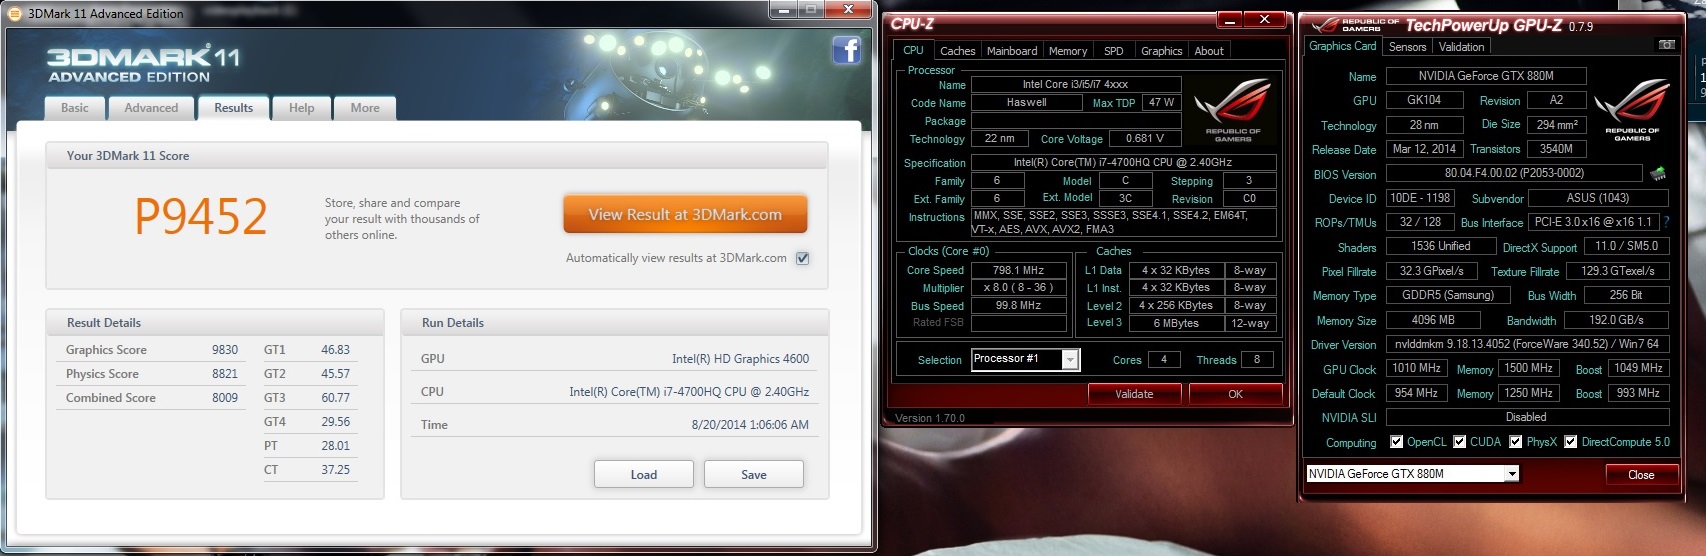Image resolution: width=1706 pixels, height=556 pixels.
Task: Click the Memory Type field GDDR5 (Samsung)
Action: 1448,295
